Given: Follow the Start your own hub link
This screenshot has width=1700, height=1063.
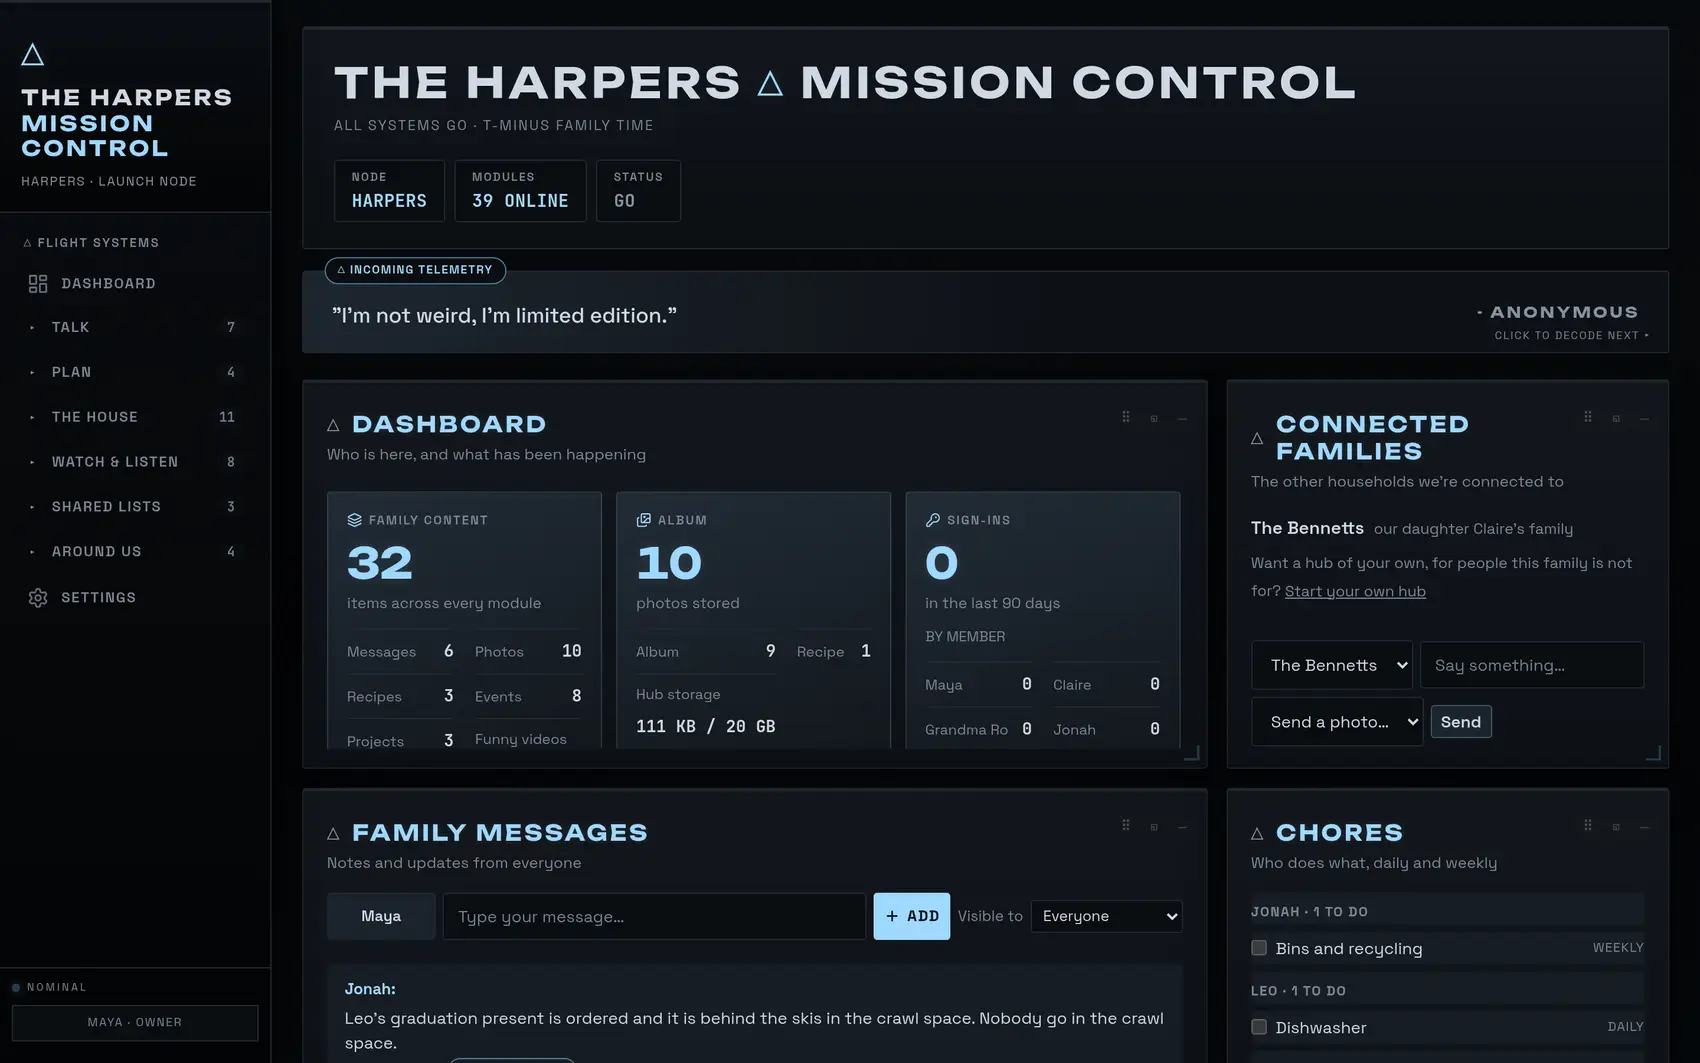Looking at the screenshot, I should [x=1355, y=591].
